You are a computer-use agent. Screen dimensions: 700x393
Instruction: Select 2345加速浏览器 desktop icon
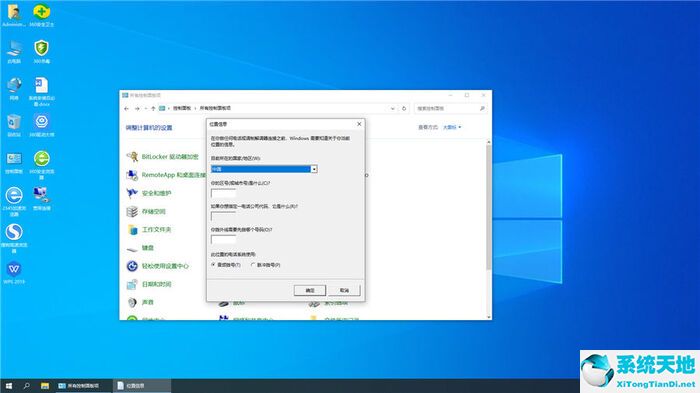pyautogui.click(x=14, y=202)
